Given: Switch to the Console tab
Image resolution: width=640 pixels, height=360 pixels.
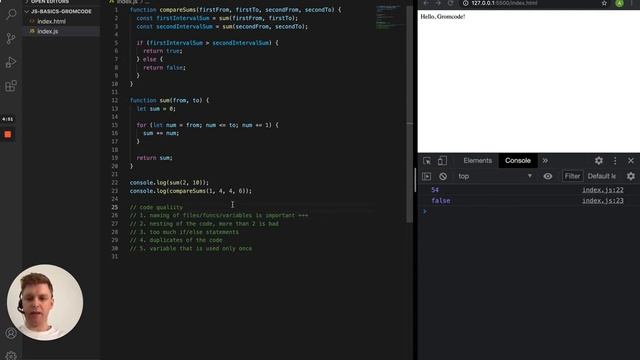Looking at the screenshot, I should pos(518,161).
